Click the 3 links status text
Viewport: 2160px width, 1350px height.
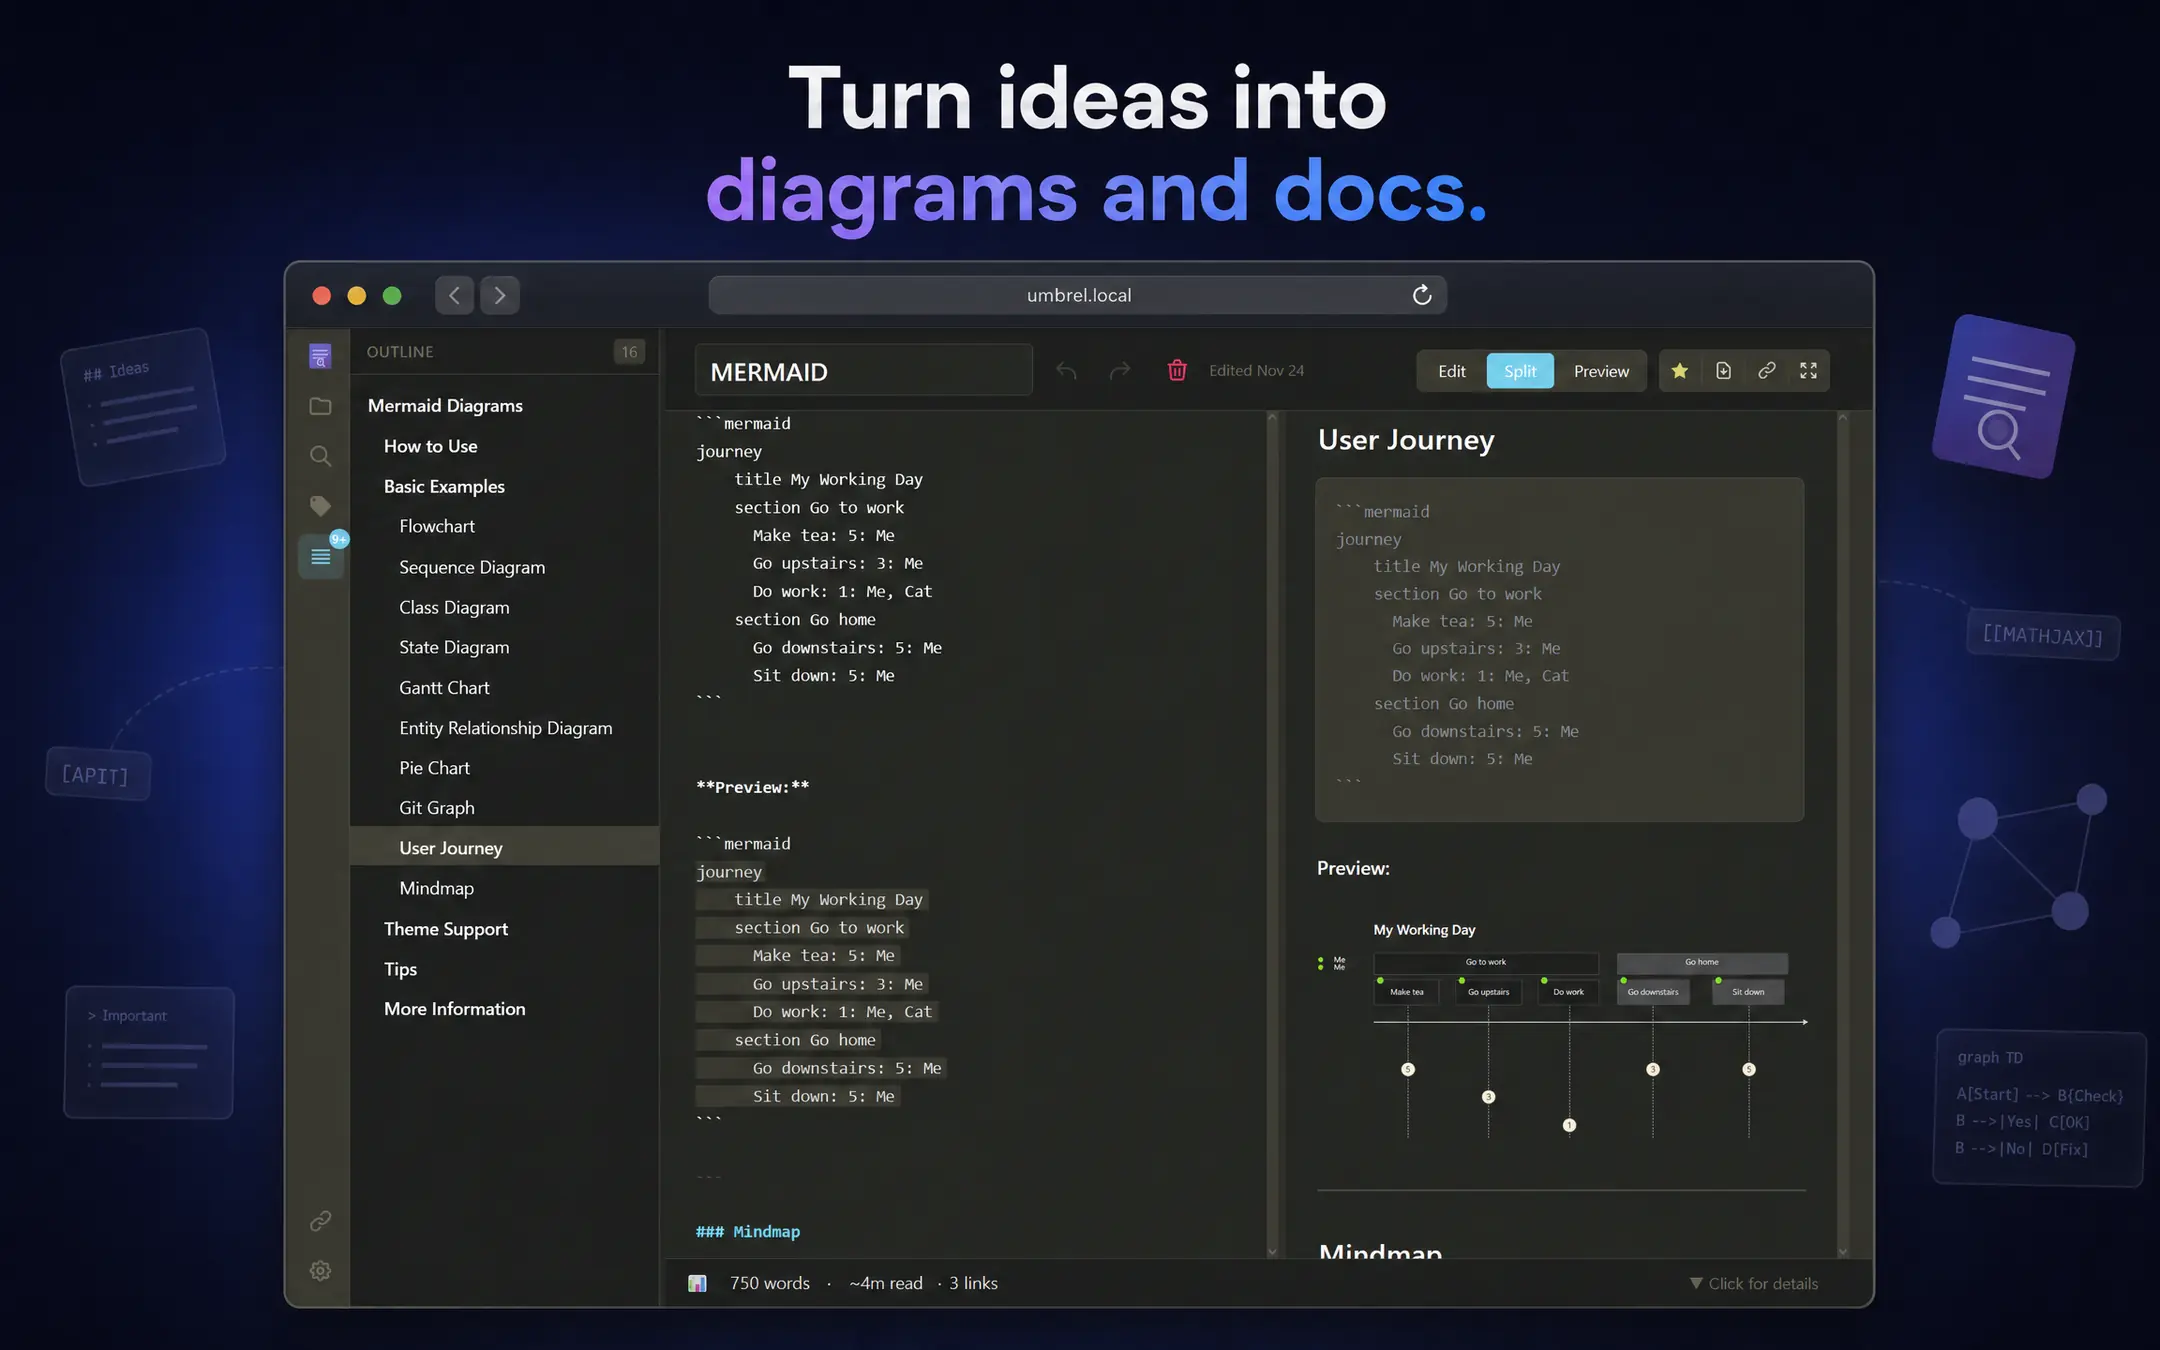tap(973, 1283)
